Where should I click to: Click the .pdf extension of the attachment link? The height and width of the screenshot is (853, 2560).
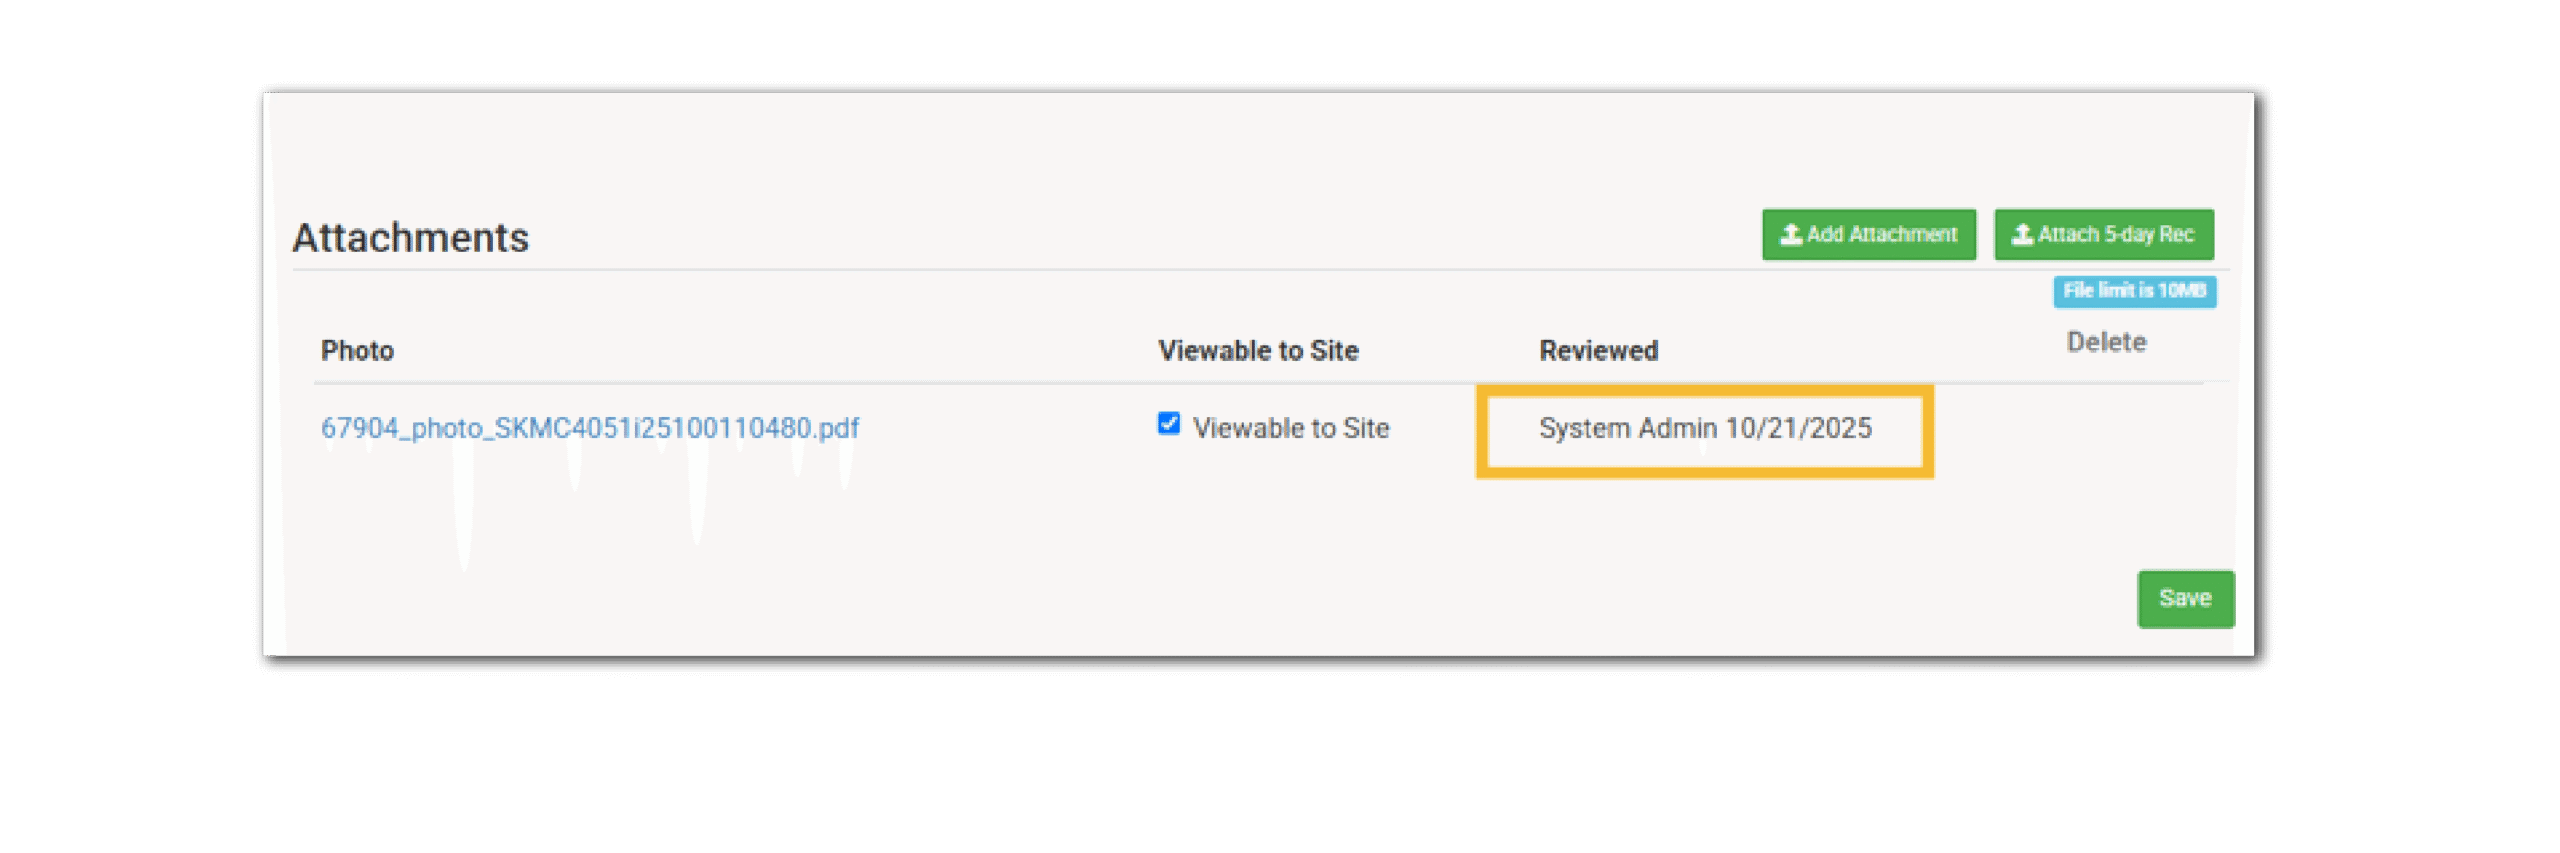(x=836, y=428)
